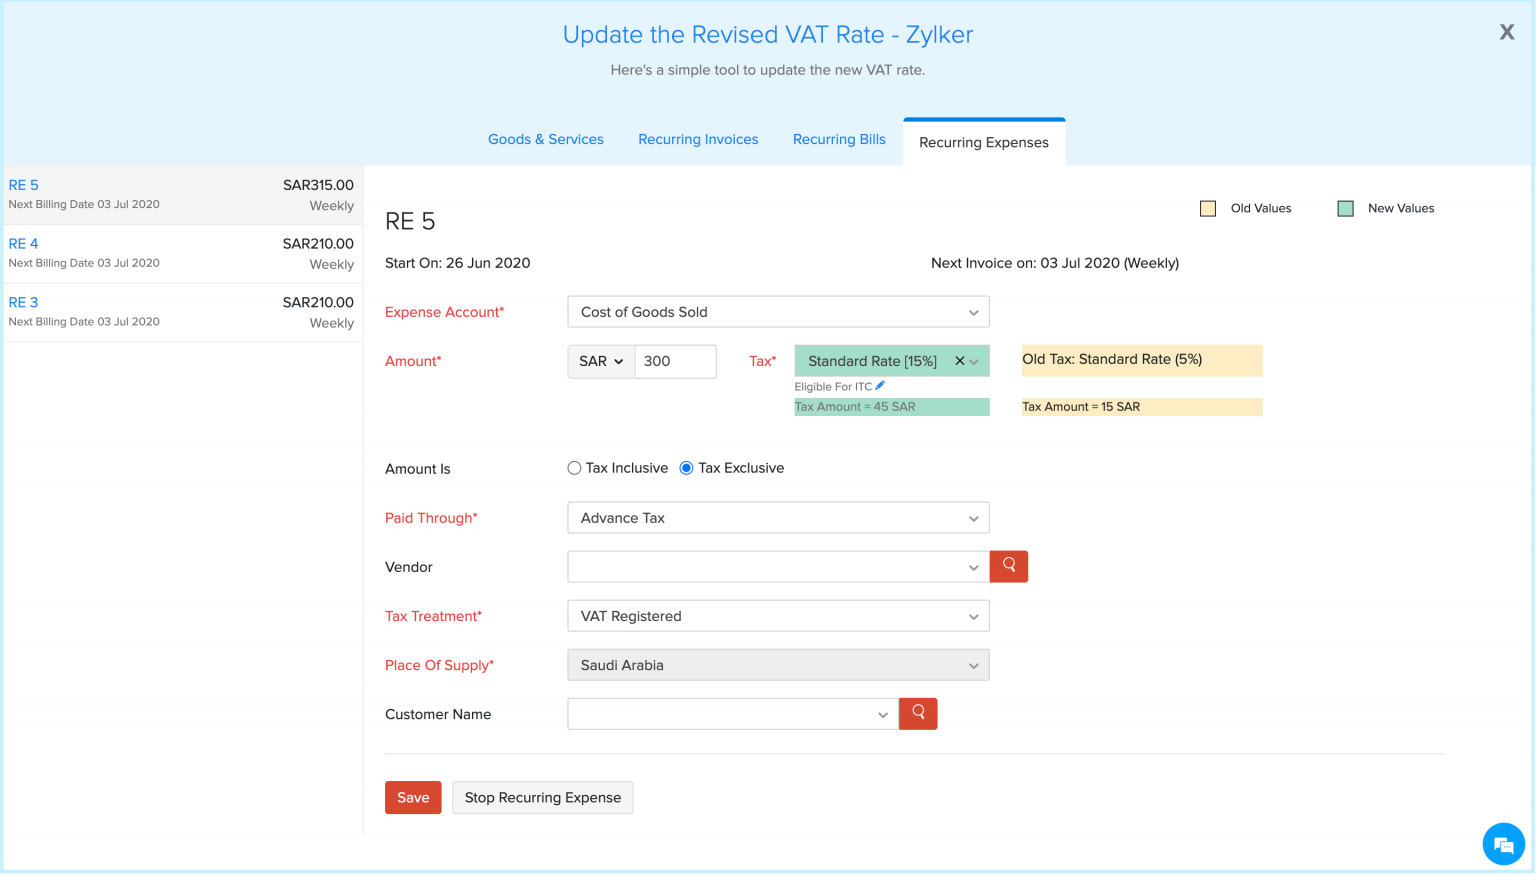The image size is (1536, 876).
Task: Close the VAT update dialog
Action: tap(1506, 33)
